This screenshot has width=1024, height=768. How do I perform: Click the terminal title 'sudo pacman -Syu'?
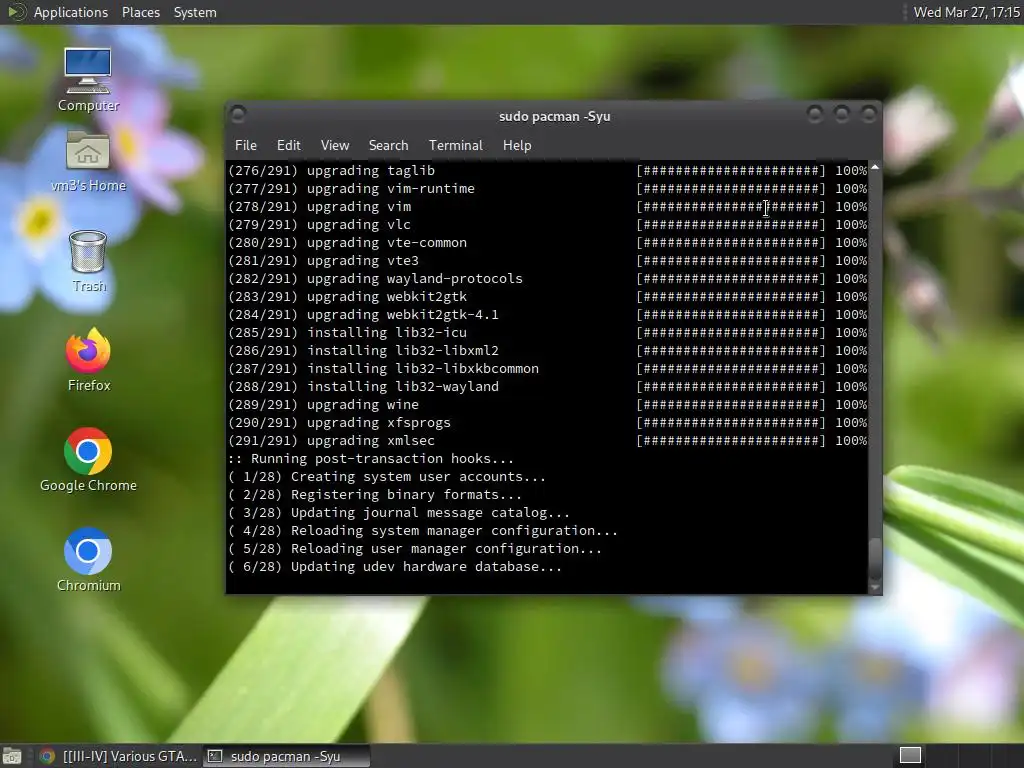click(x=554, y=116)
